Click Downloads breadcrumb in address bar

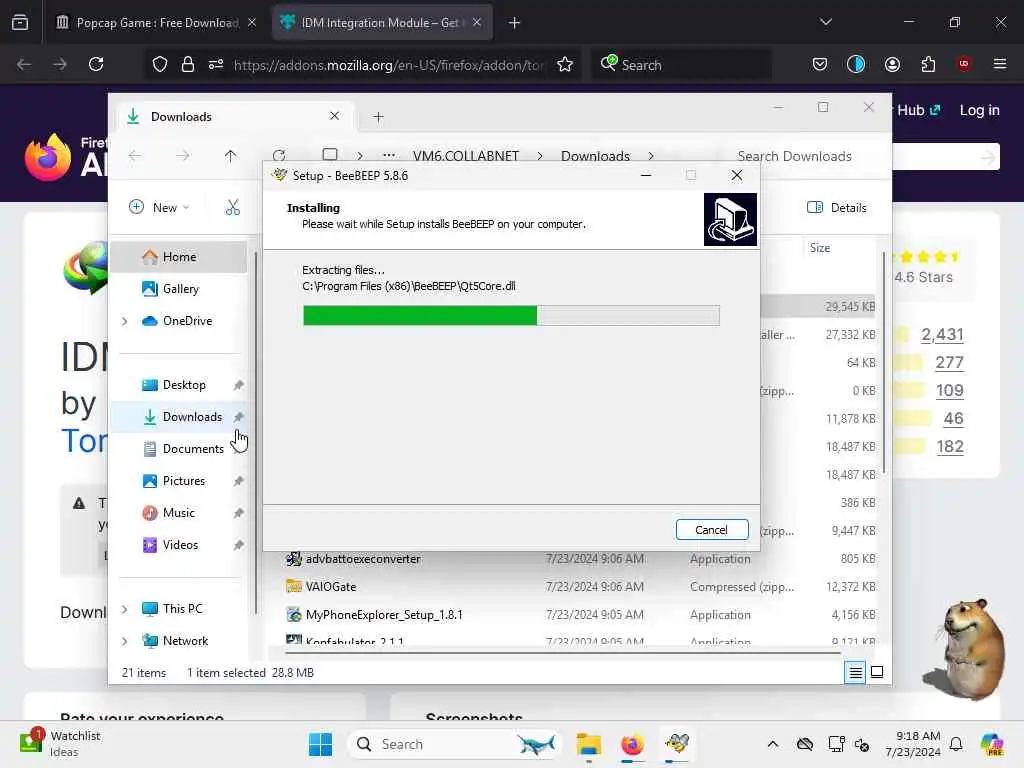595,156
